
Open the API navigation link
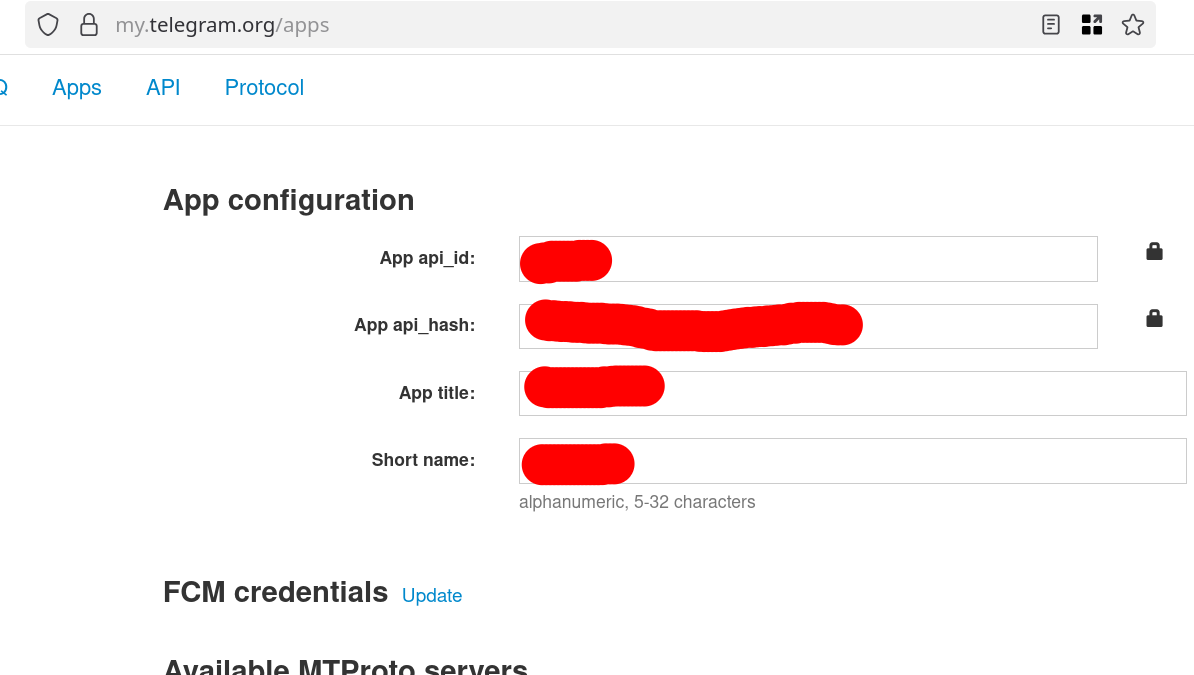(x=163, y=88)
